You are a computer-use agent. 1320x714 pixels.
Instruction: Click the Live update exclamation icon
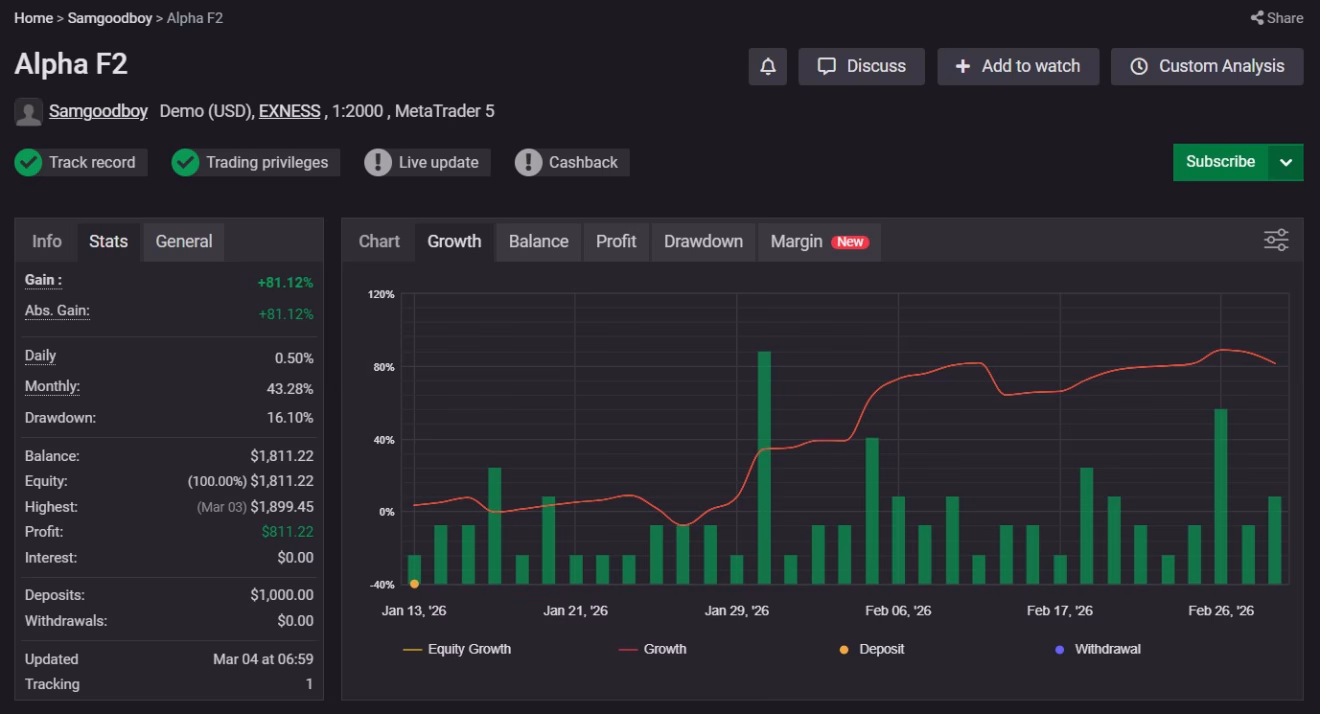coord(377,162)
